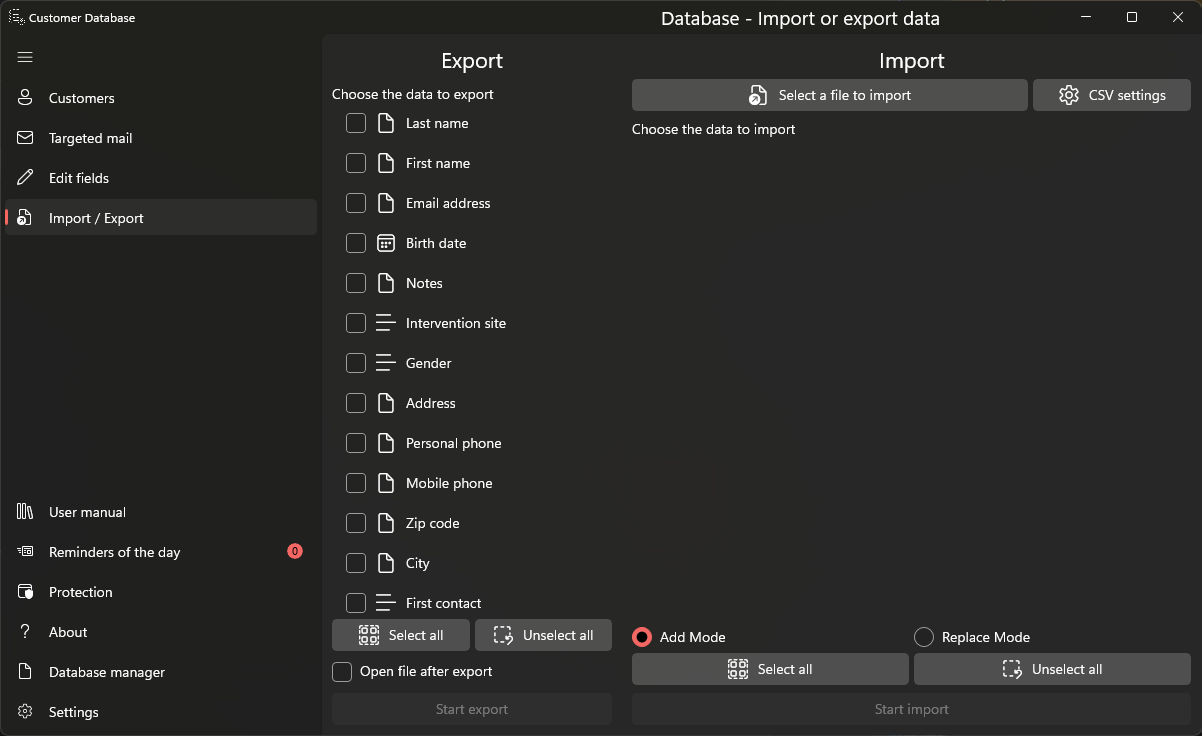Image resolution: width=1202 pixels, height=736 pixels.
Task: Click the Database manager icon
Action: pos(25,672)
